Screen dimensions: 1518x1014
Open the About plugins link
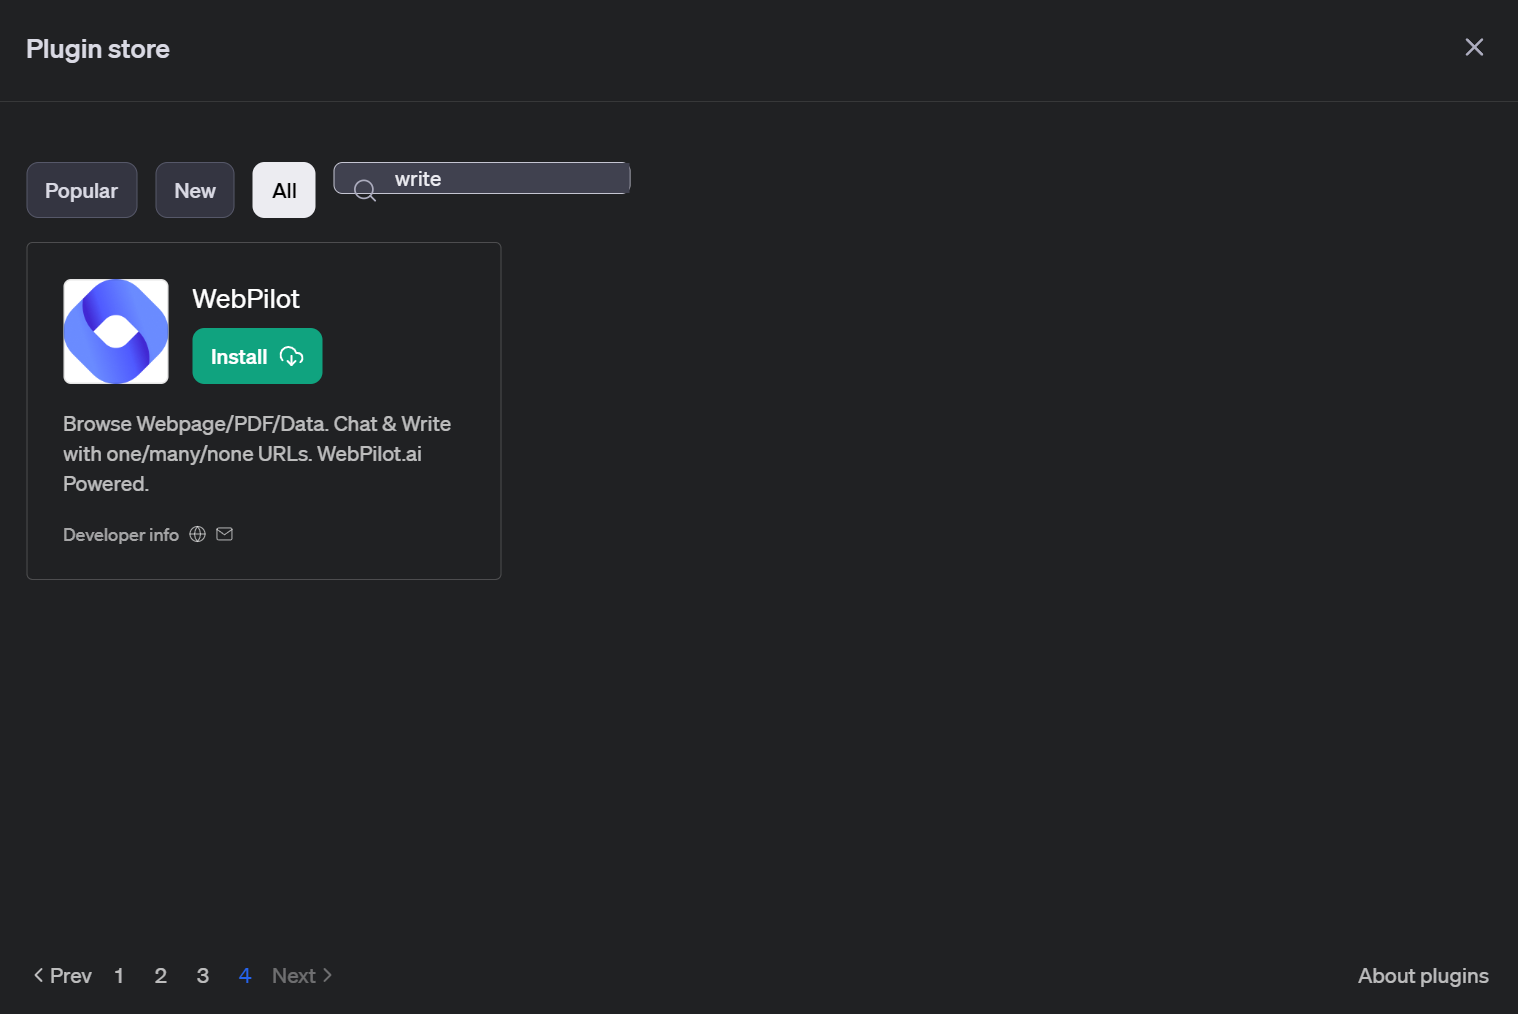click(x=1422, y=975)
